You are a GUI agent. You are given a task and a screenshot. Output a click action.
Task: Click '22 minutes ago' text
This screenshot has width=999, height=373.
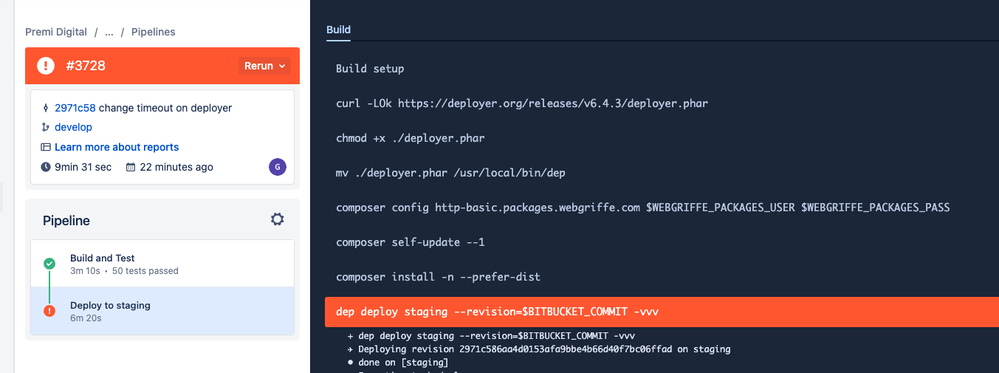tap(176, 167)
